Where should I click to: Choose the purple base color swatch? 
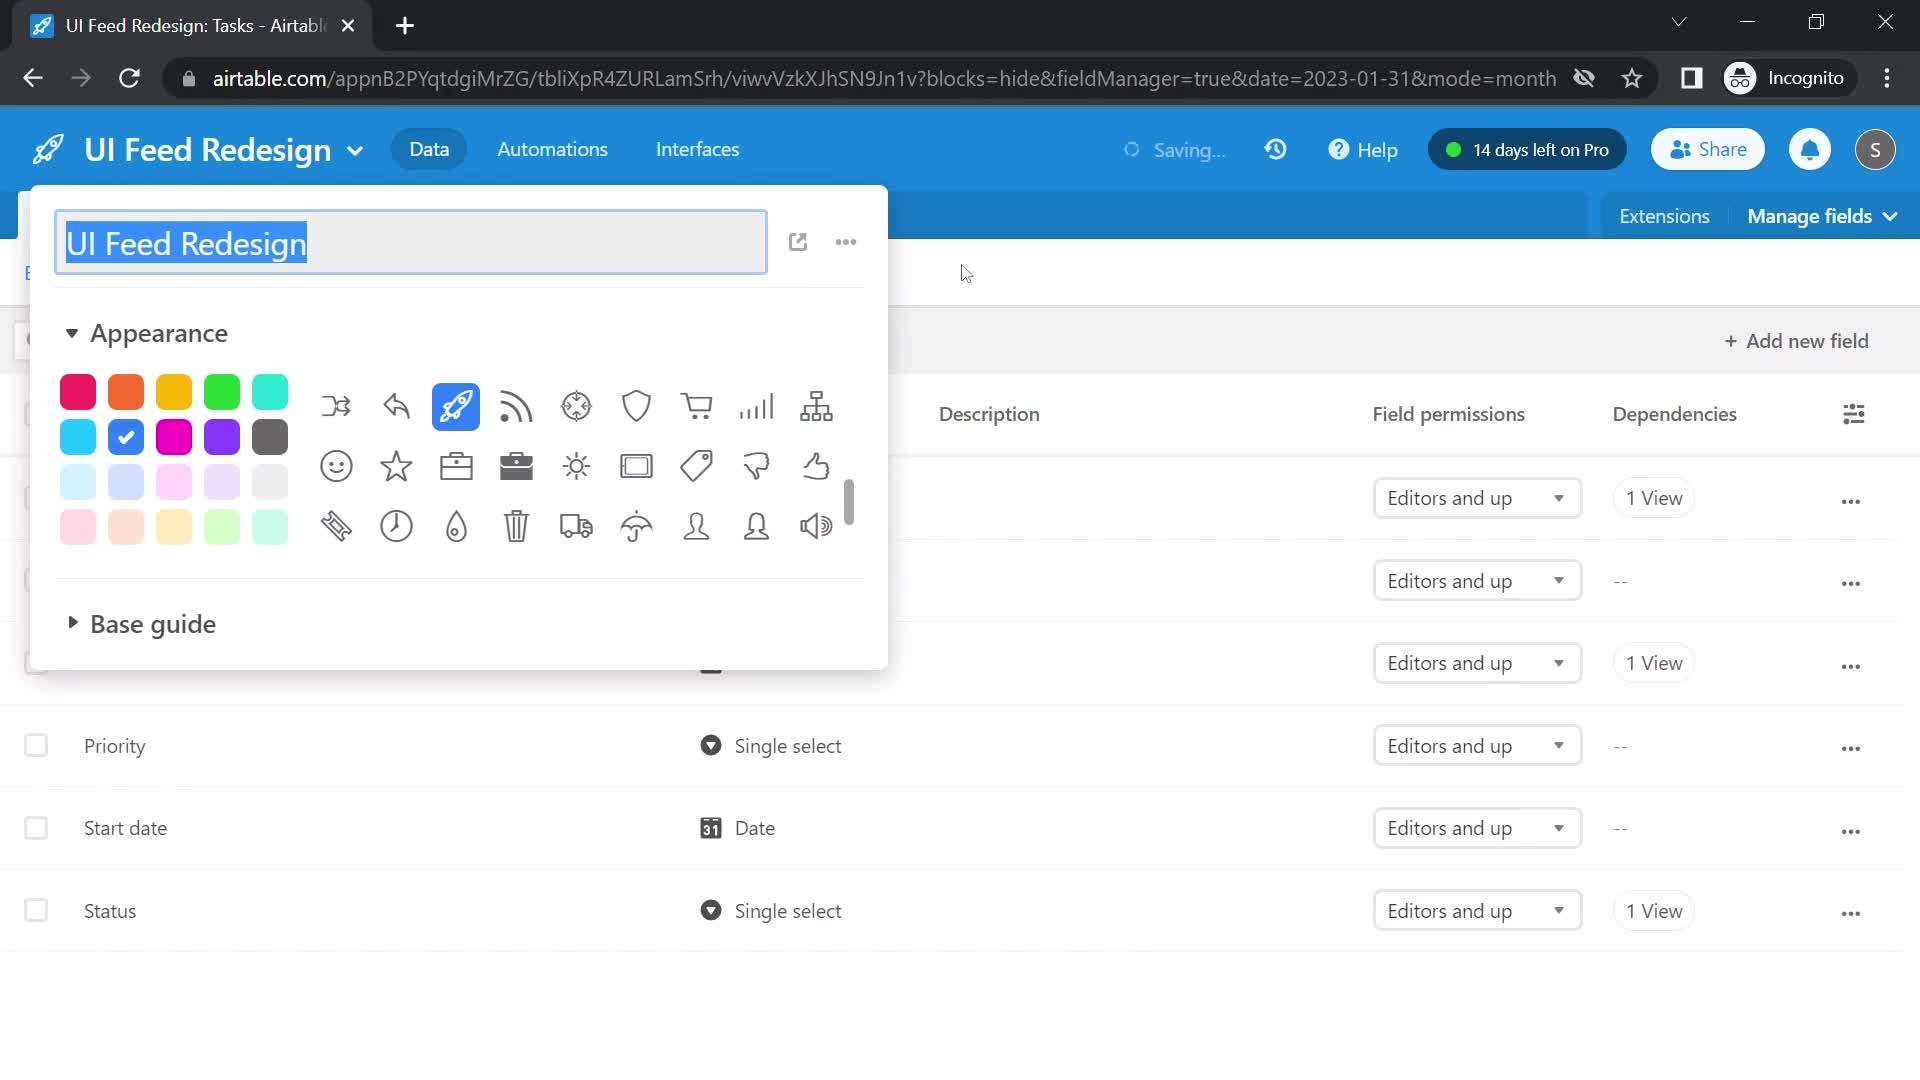pyautogui.click(x=222, y=437)
